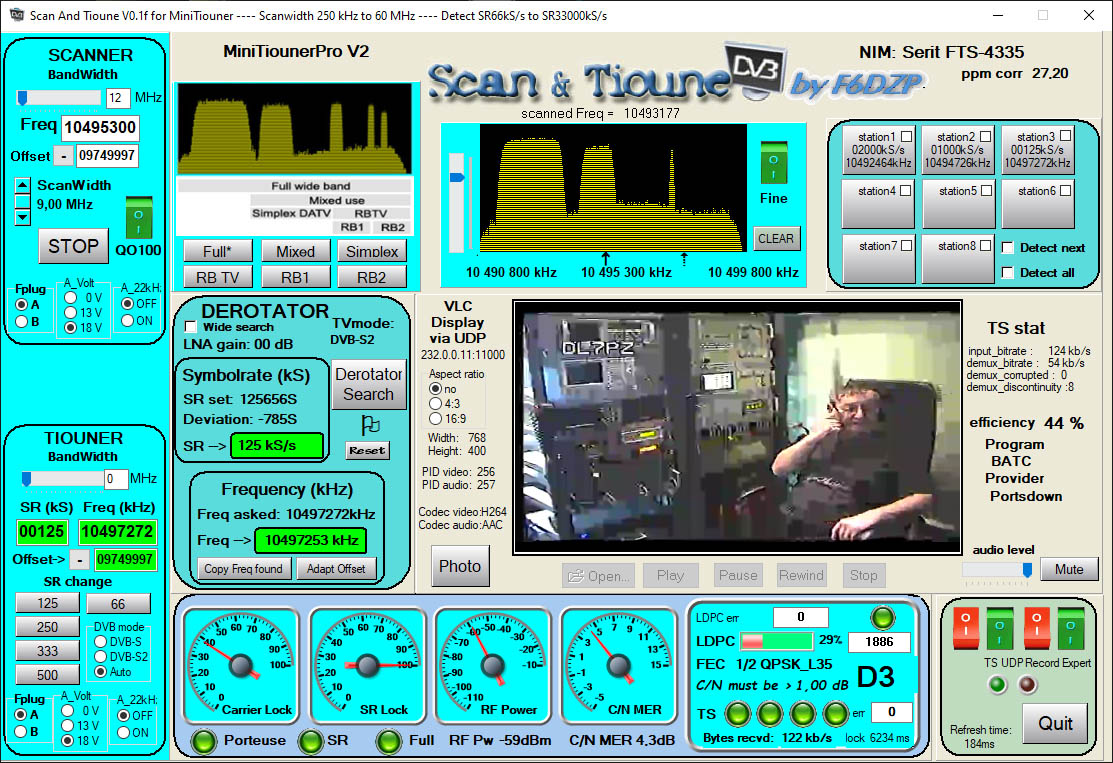Viewport: 1113px width, 763px height.
Task: Click the Tiouner BandWidth slider
Action: click(x=61, y=479)
